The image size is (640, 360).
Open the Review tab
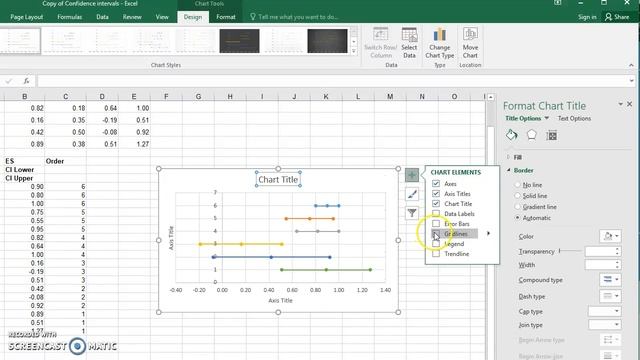[x=132, y=17]
